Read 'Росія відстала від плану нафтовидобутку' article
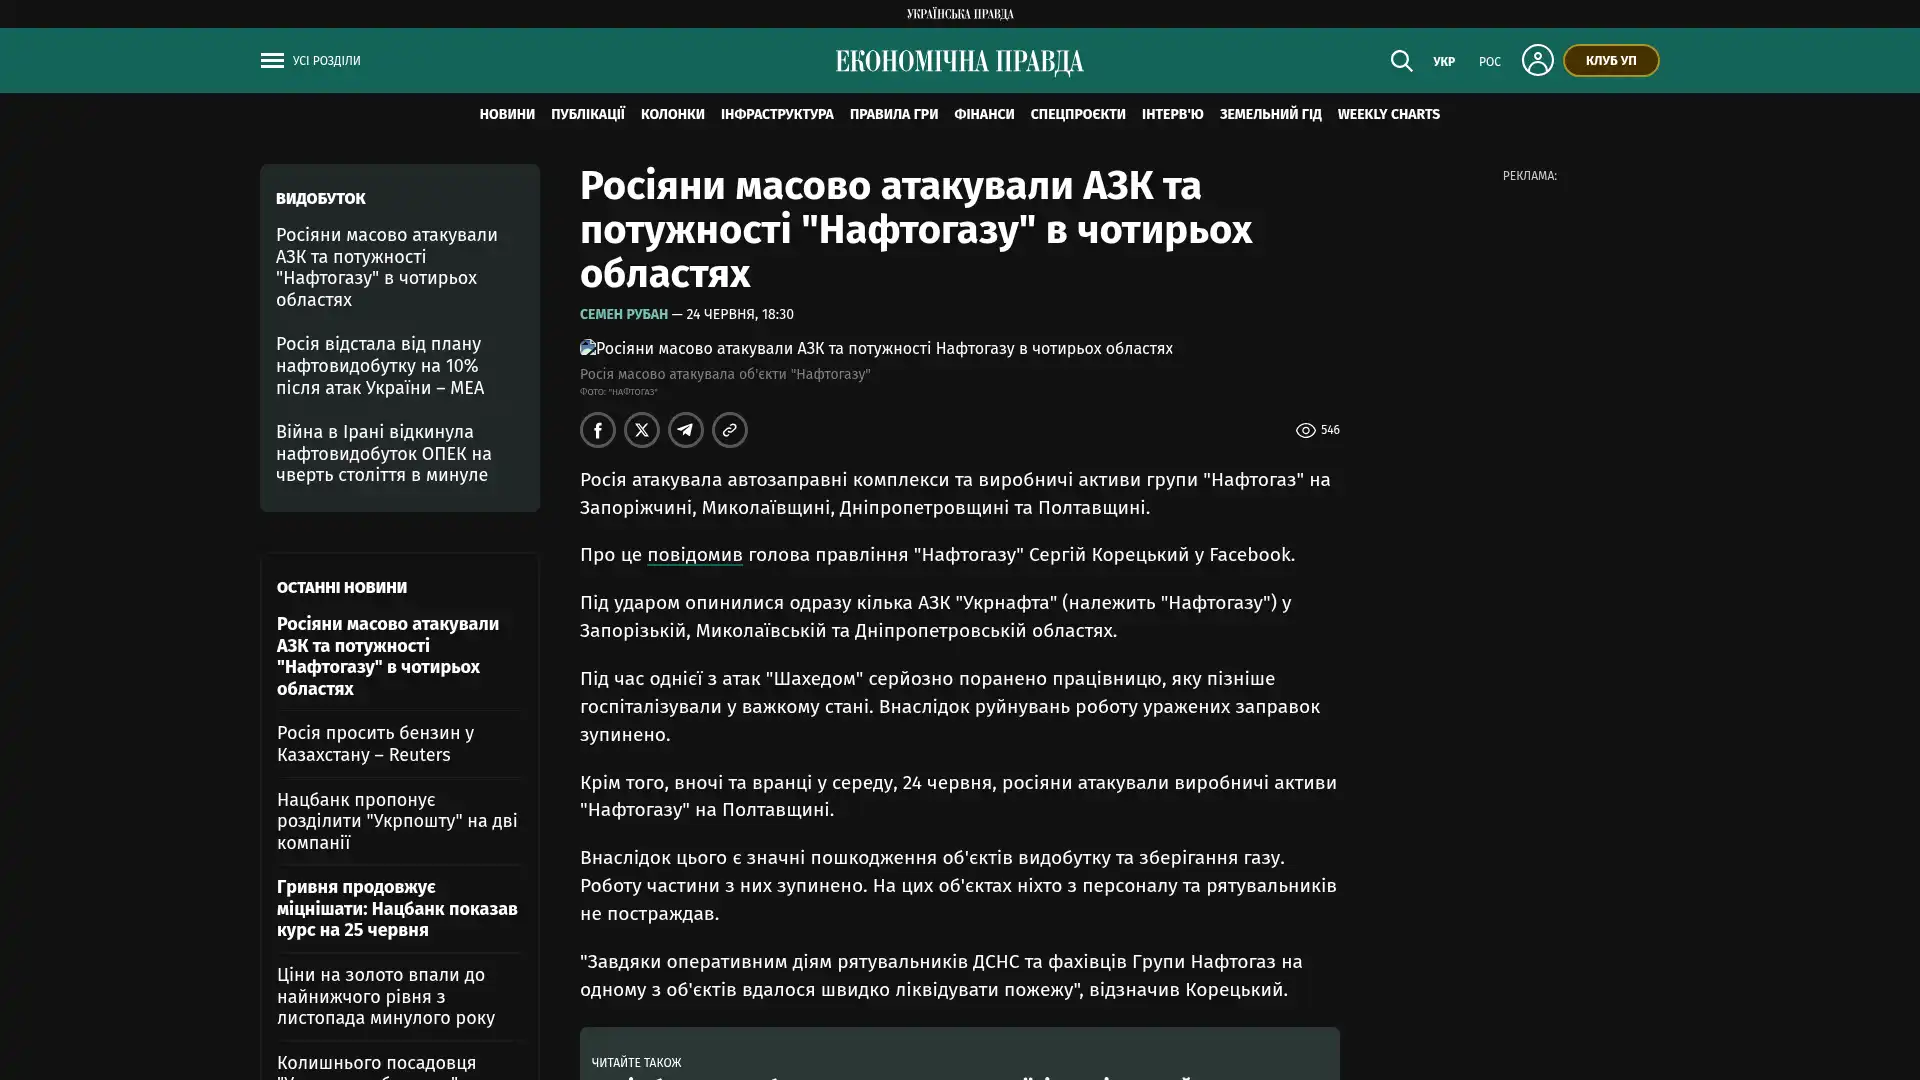This screenshot has width=1920, height=1080. click(380, 366)
